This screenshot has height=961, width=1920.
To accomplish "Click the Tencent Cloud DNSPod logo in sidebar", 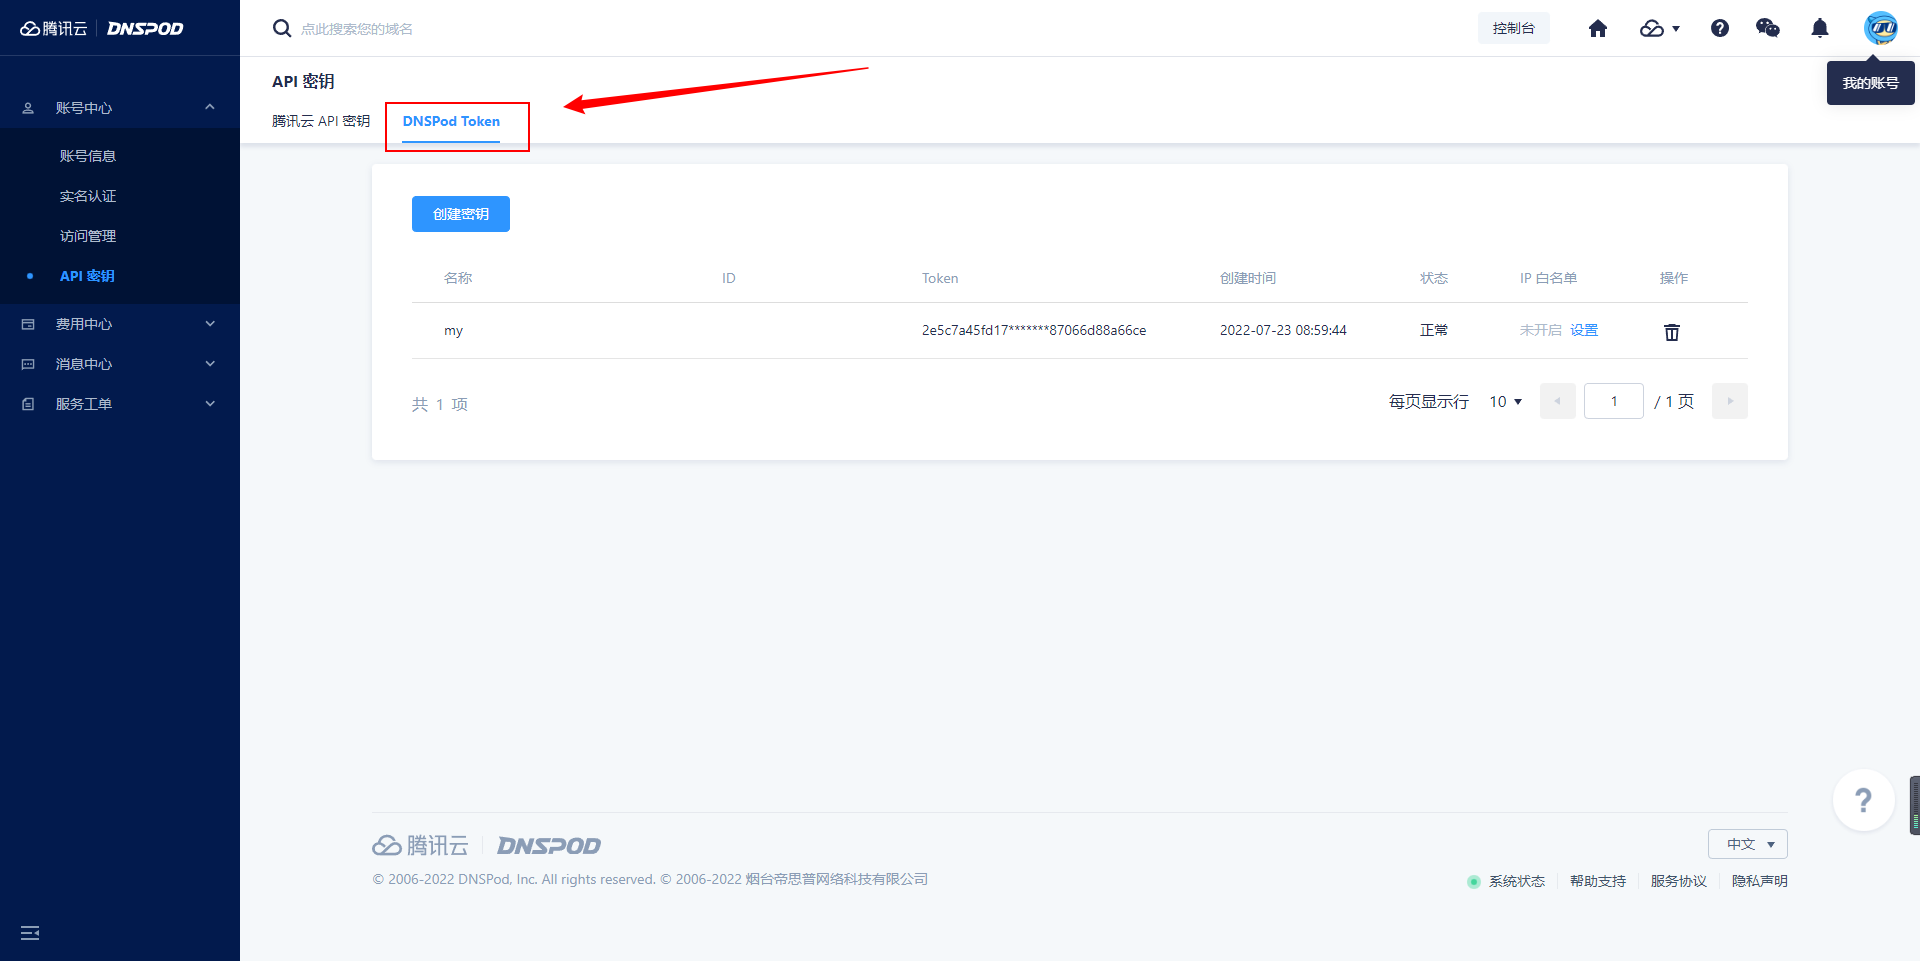I will (x=102, y=28).
